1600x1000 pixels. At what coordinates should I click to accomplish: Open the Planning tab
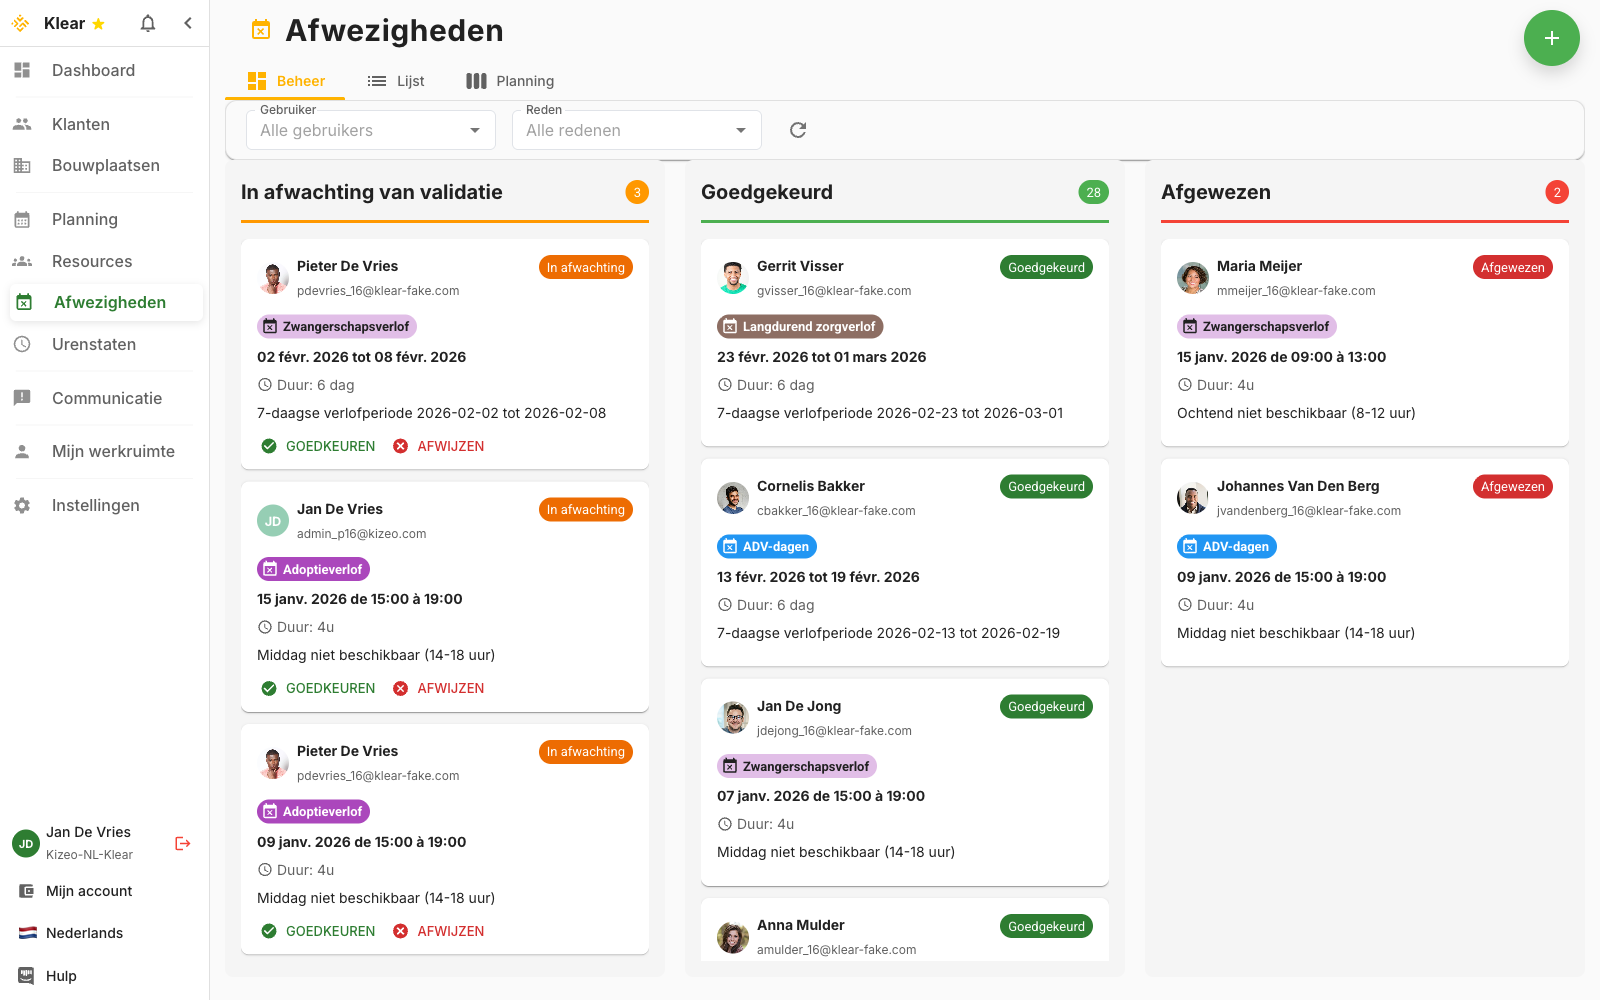[510, 81]
